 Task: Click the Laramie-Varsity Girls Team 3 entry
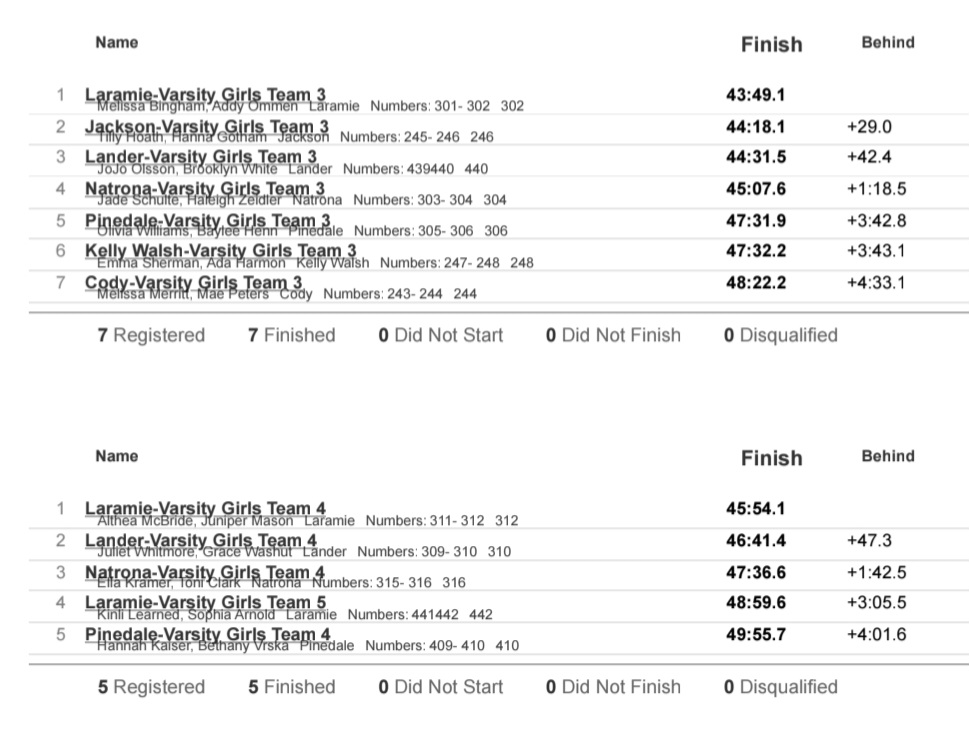[x=205, y=95]
